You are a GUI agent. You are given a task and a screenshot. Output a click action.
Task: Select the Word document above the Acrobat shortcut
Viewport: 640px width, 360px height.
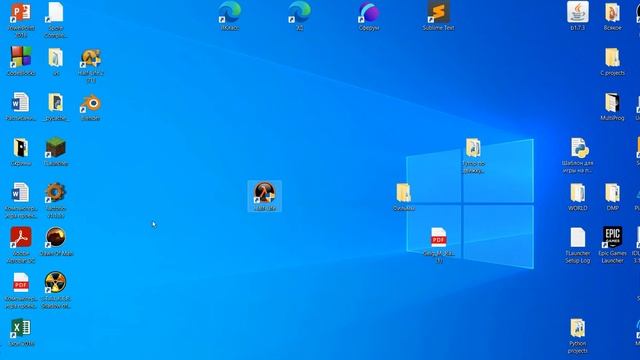pyautogui.click(x=21, y=200)
